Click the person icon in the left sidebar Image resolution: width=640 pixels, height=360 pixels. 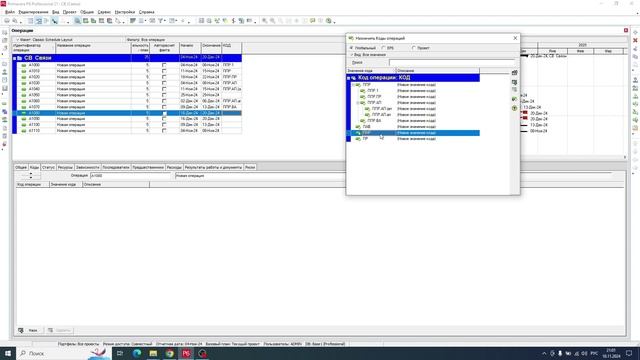tap(4, 72)
